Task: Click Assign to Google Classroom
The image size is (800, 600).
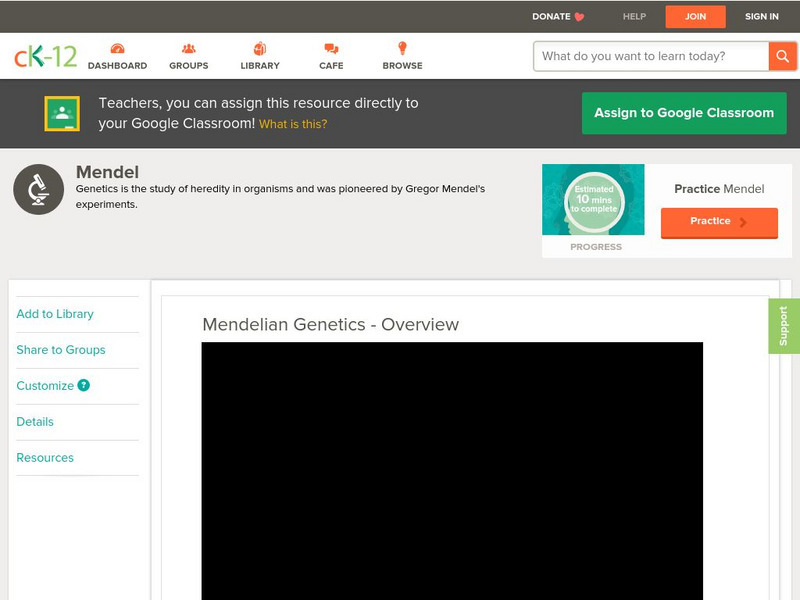Action: point(684,113)
